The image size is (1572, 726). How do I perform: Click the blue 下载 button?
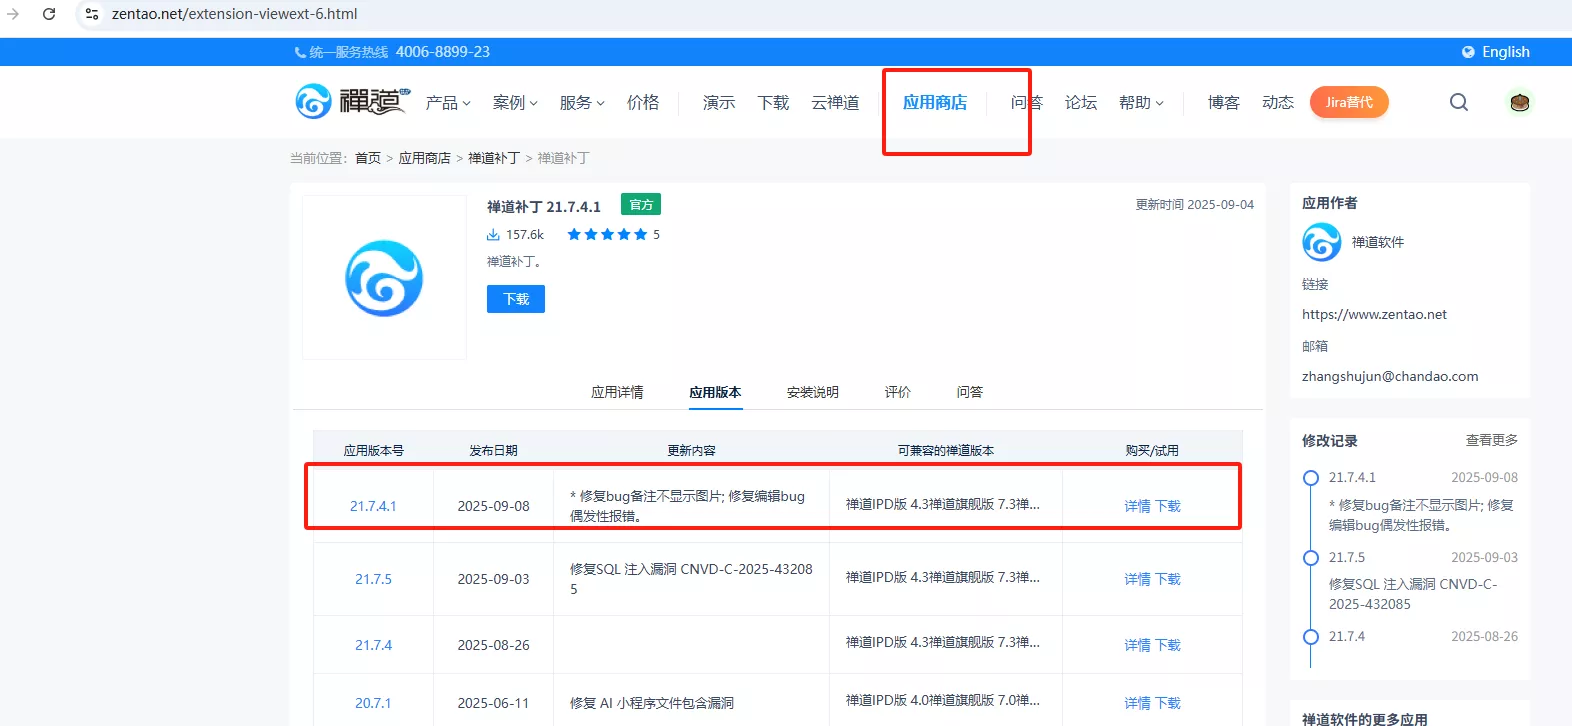(x=515, y=299)
